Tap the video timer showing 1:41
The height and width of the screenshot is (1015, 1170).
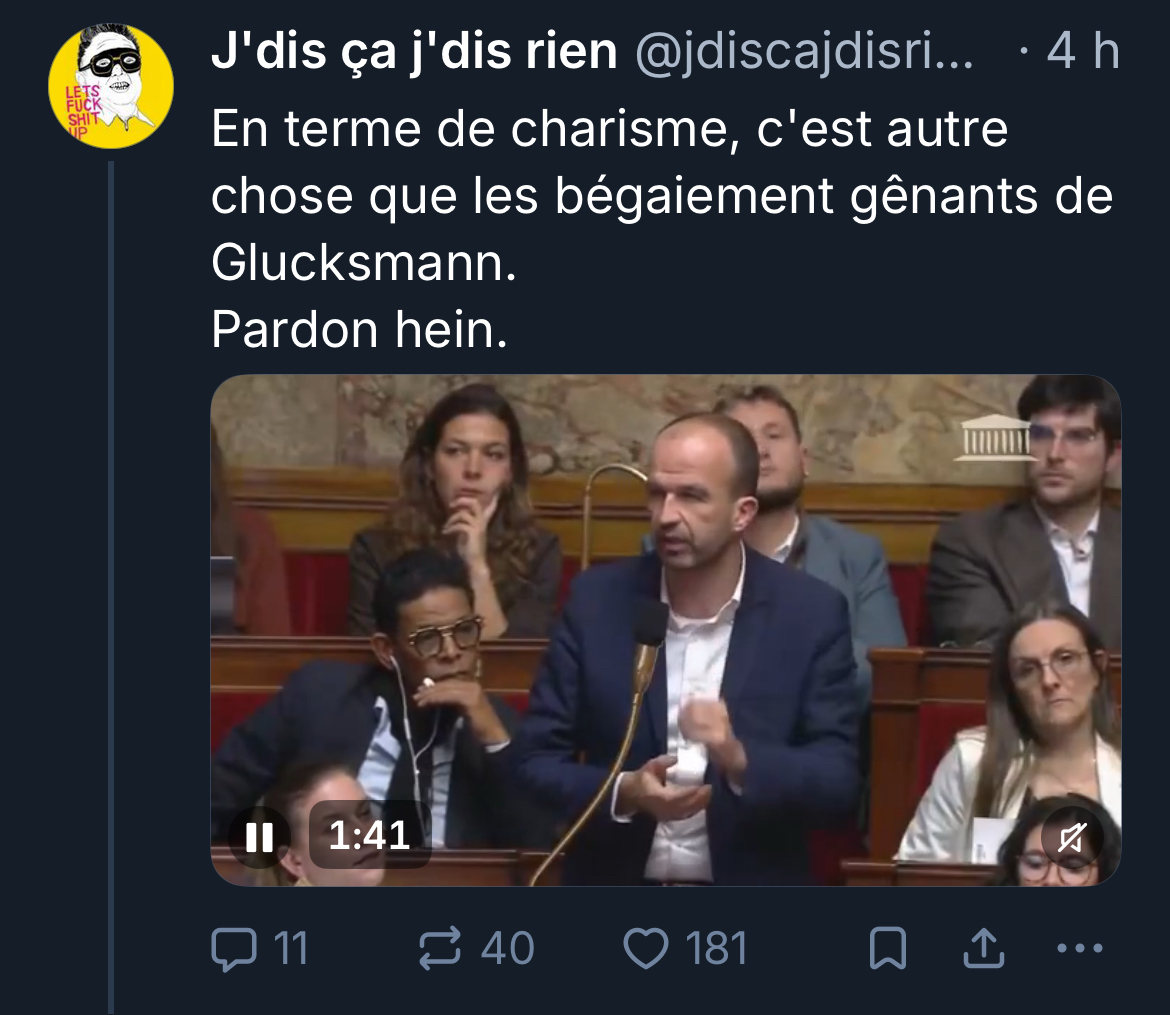click(370, 835)
